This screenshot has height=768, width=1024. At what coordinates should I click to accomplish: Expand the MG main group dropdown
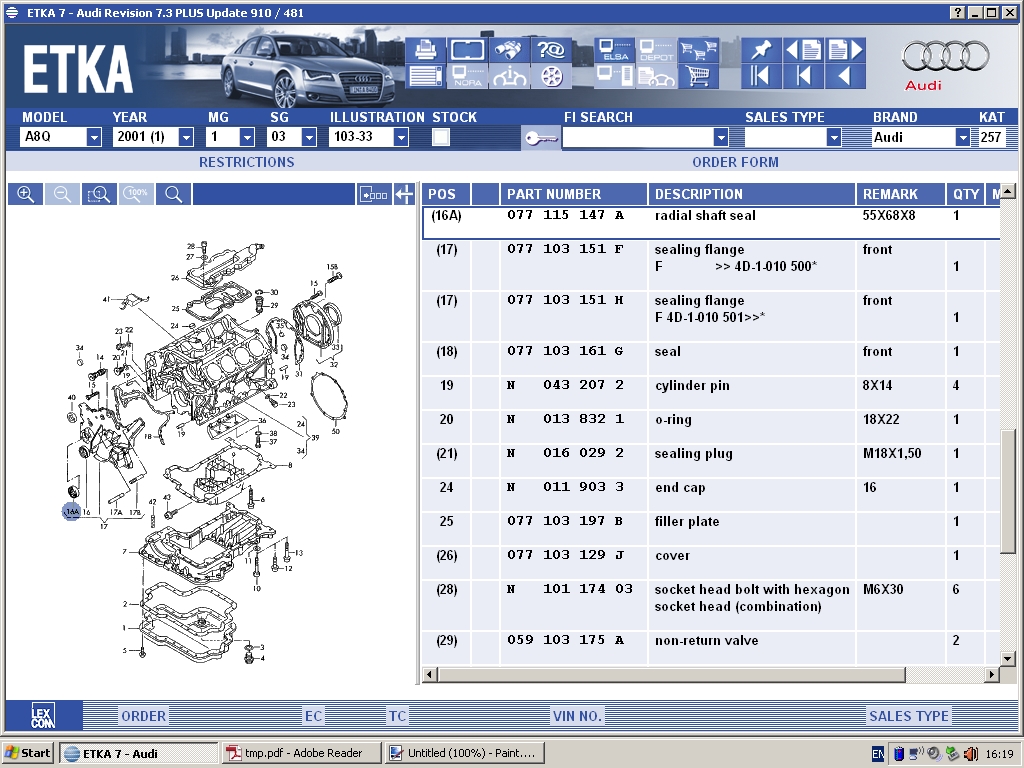pos(247,137)
